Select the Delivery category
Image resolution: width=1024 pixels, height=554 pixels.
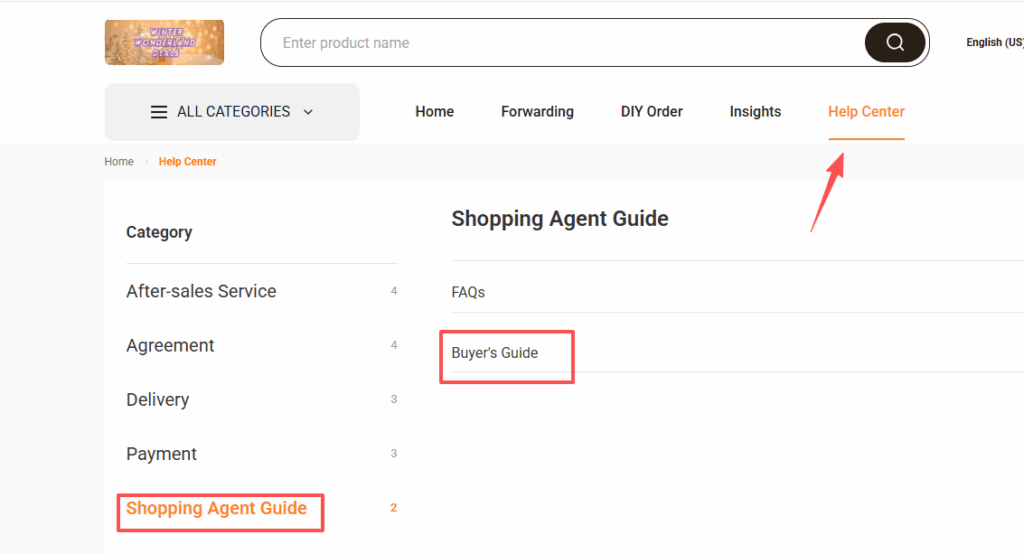coord(157,399)
